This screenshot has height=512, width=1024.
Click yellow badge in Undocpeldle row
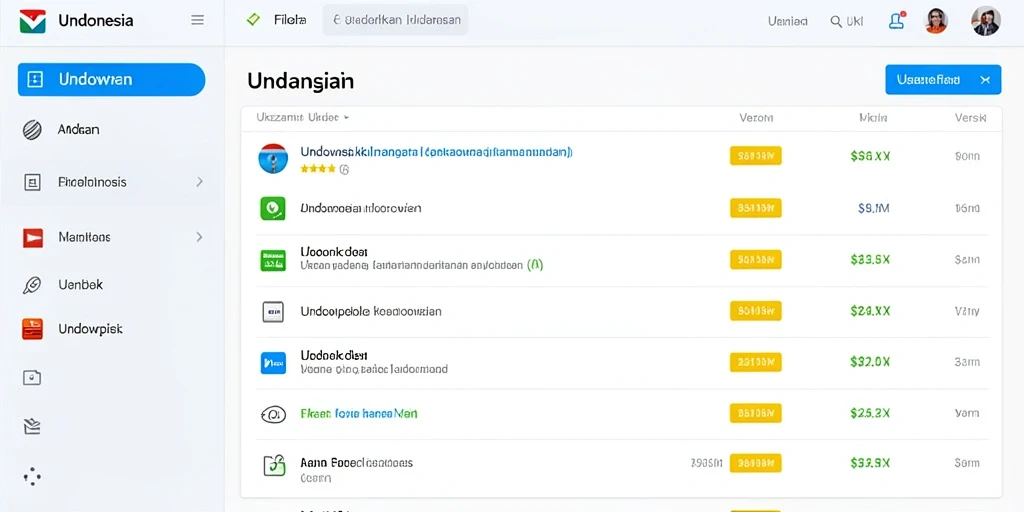coord(756,311)
